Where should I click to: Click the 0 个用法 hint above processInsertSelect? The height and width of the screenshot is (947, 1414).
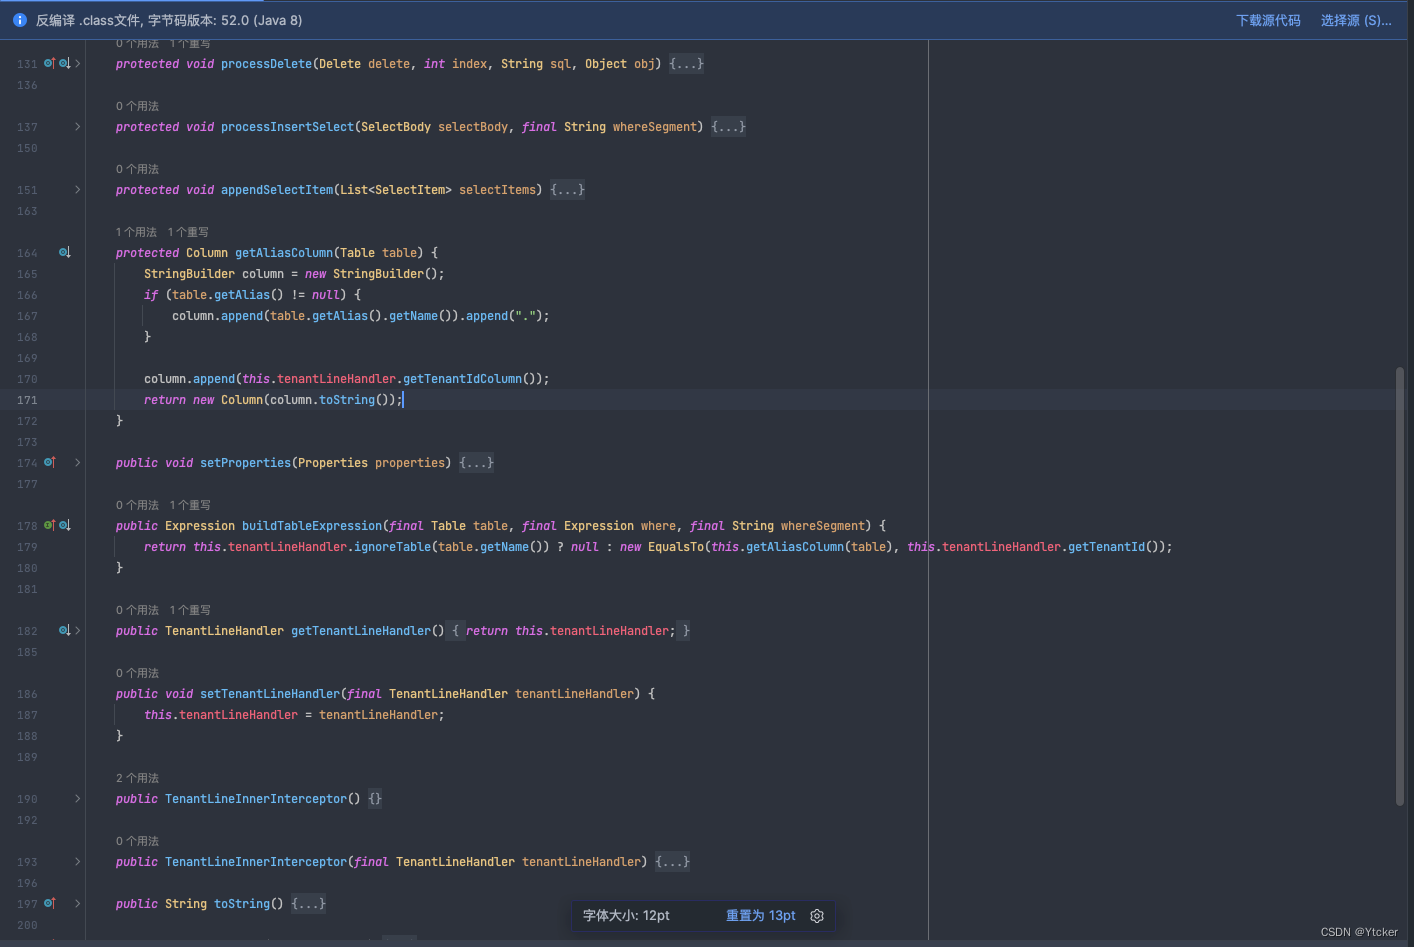(137, 106)
